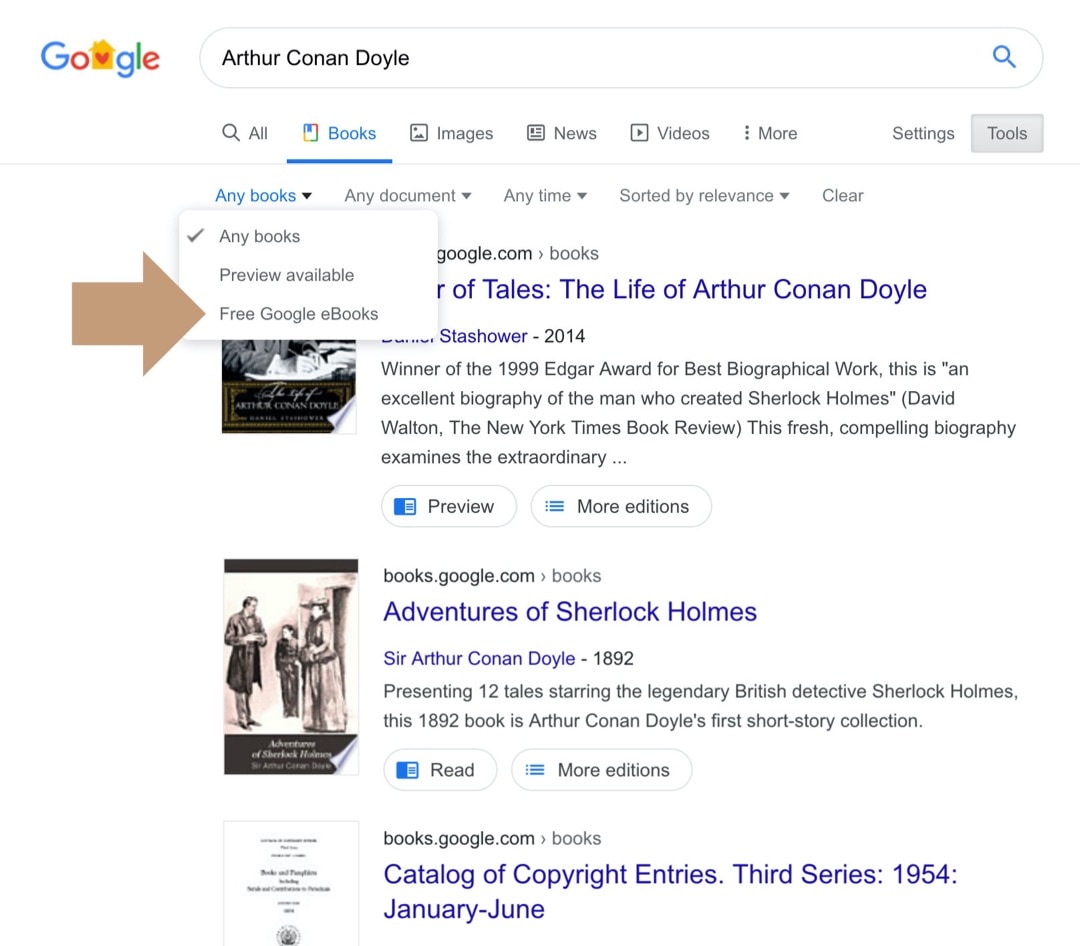The width and height of the screenshot is (1080, 946).
Task: Select Preview available from the menu
Action: [x=286, y=275]
